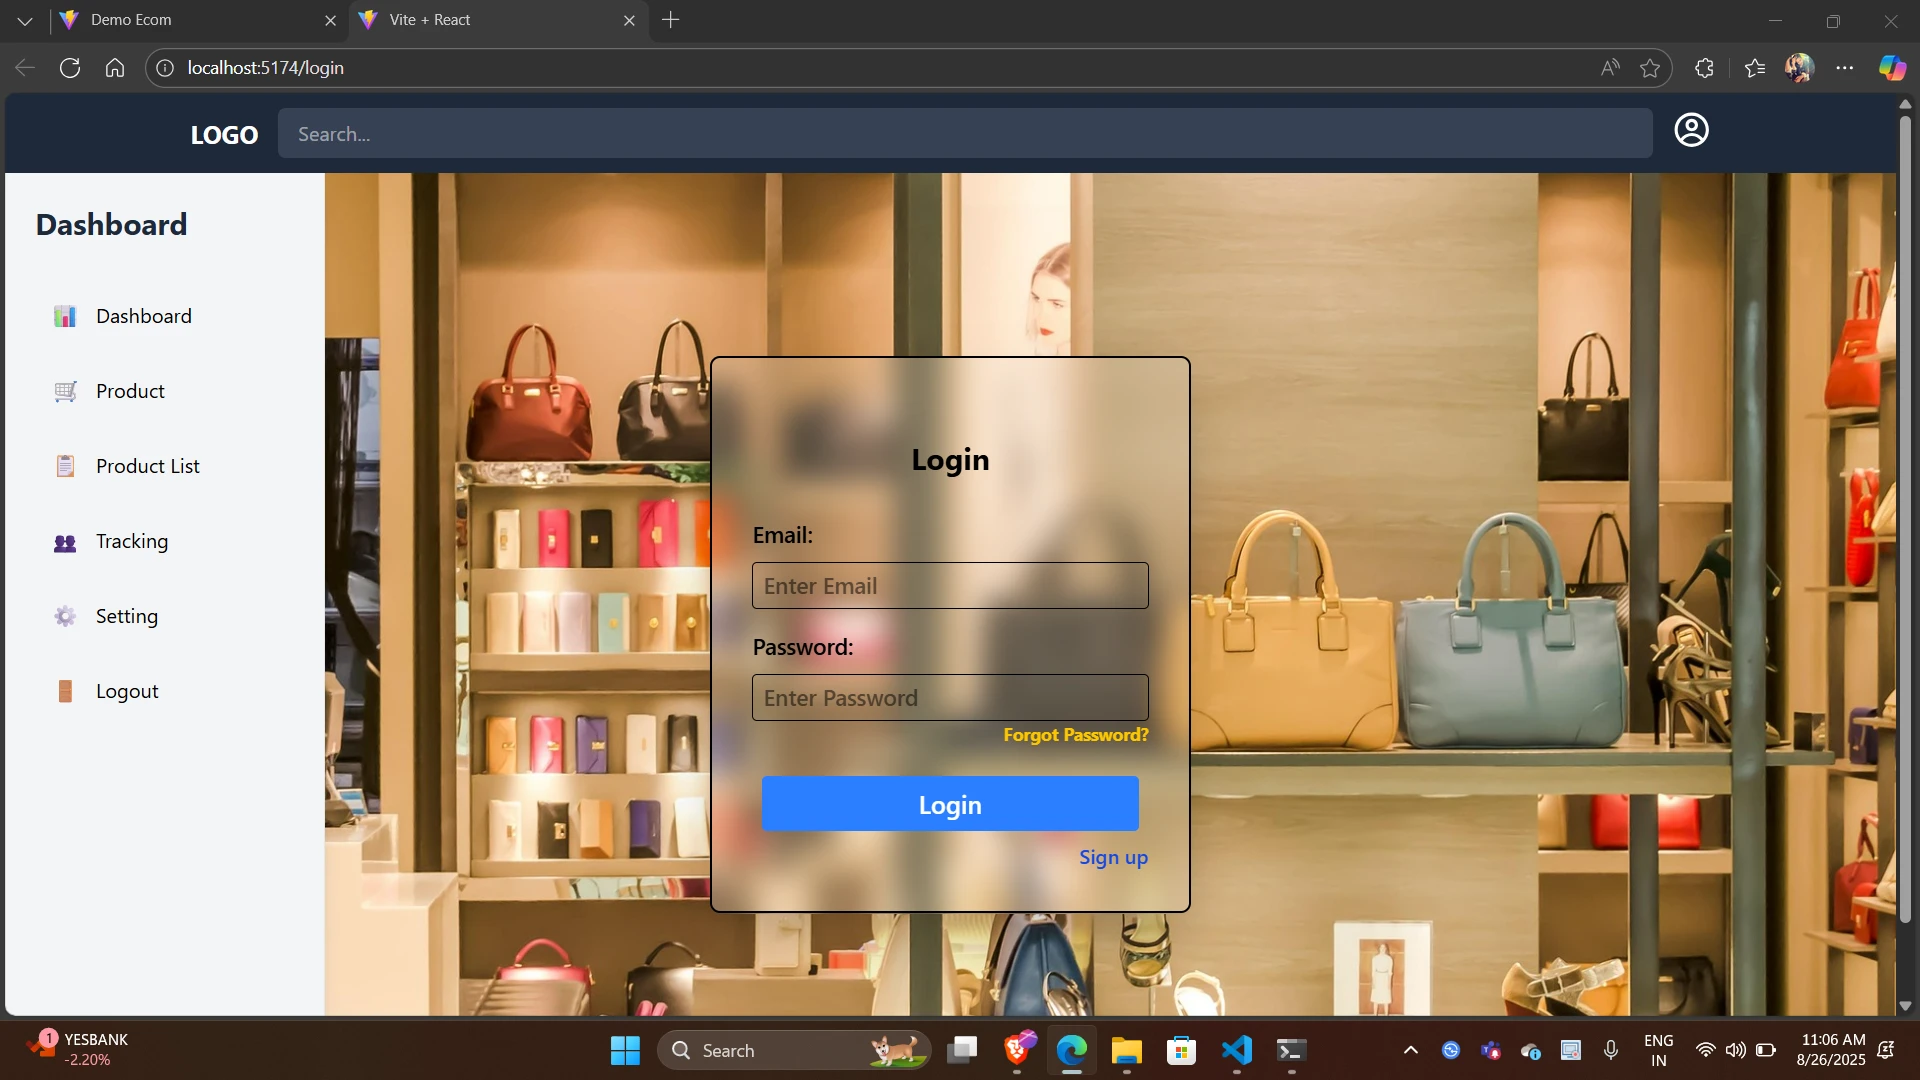Click the user profile icon in header
1920x1080 pixels.
click(x=1691, y=130)
